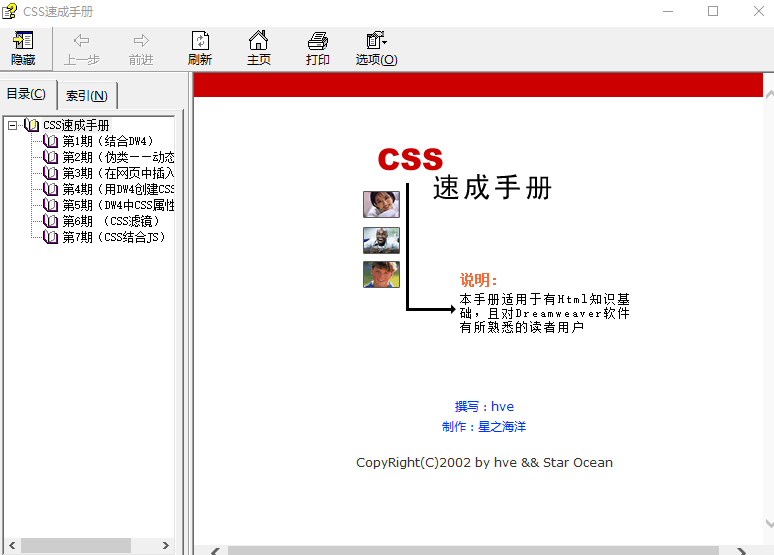Image resolution: width=774 pixels, height=555 pixels.
Task: Click the book icon beside 第1期（结合DW4）
Action: tap(51, 141)
